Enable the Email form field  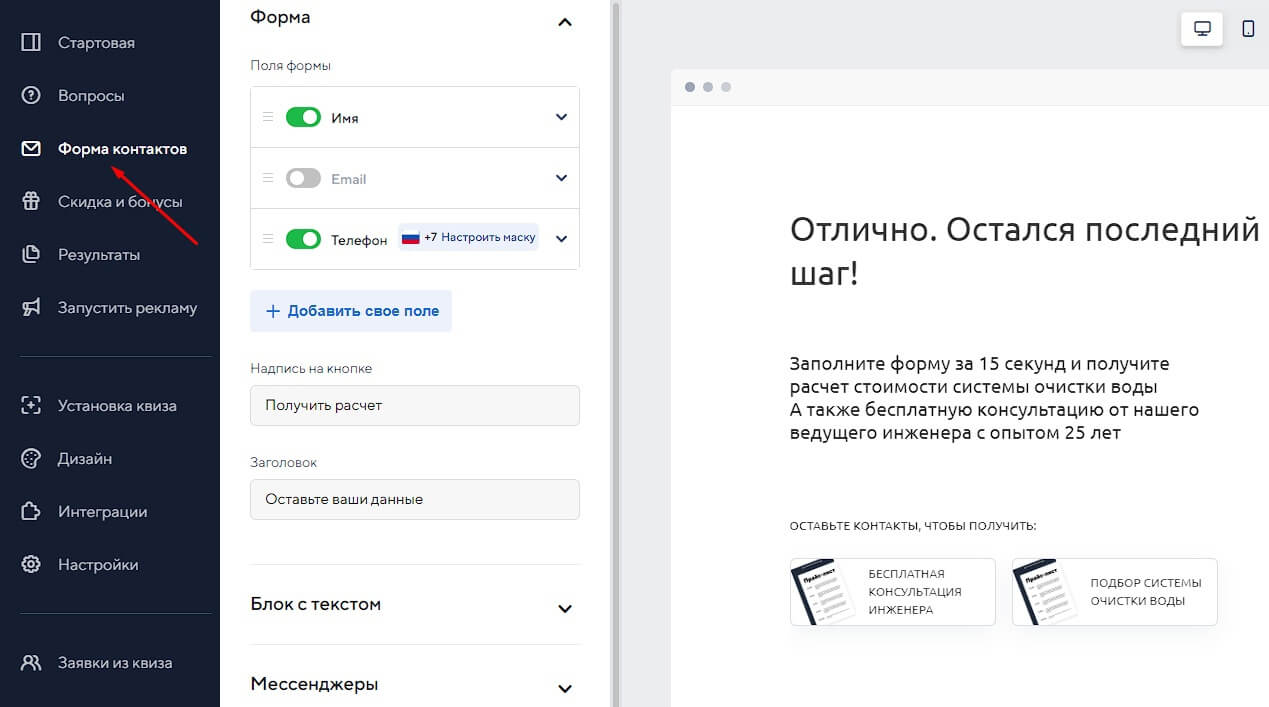point(303,178)
